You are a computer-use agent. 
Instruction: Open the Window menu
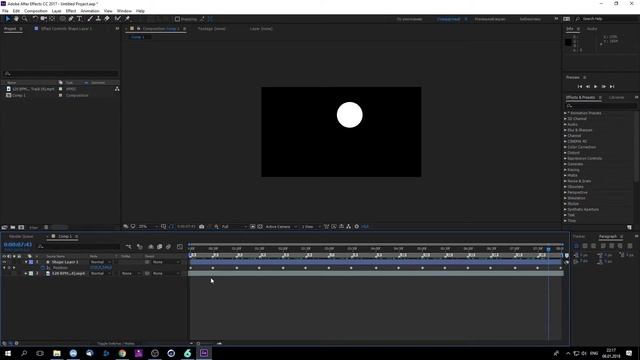click(124, 11)
